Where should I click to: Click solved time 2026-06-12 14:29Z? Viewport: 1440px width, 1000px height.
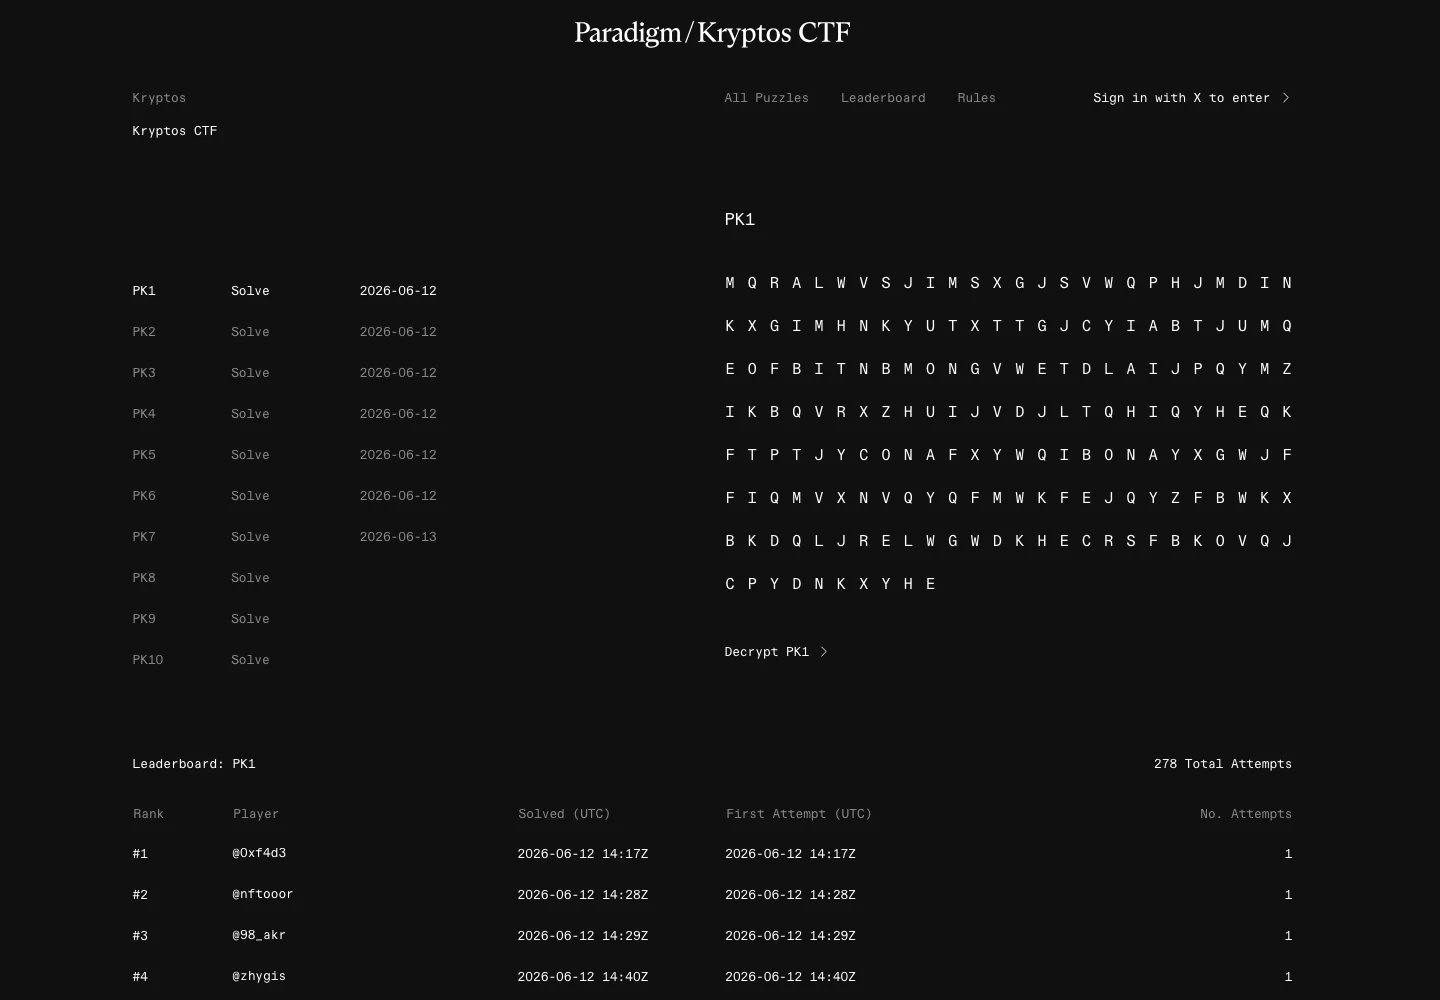[x=583, y=936]
